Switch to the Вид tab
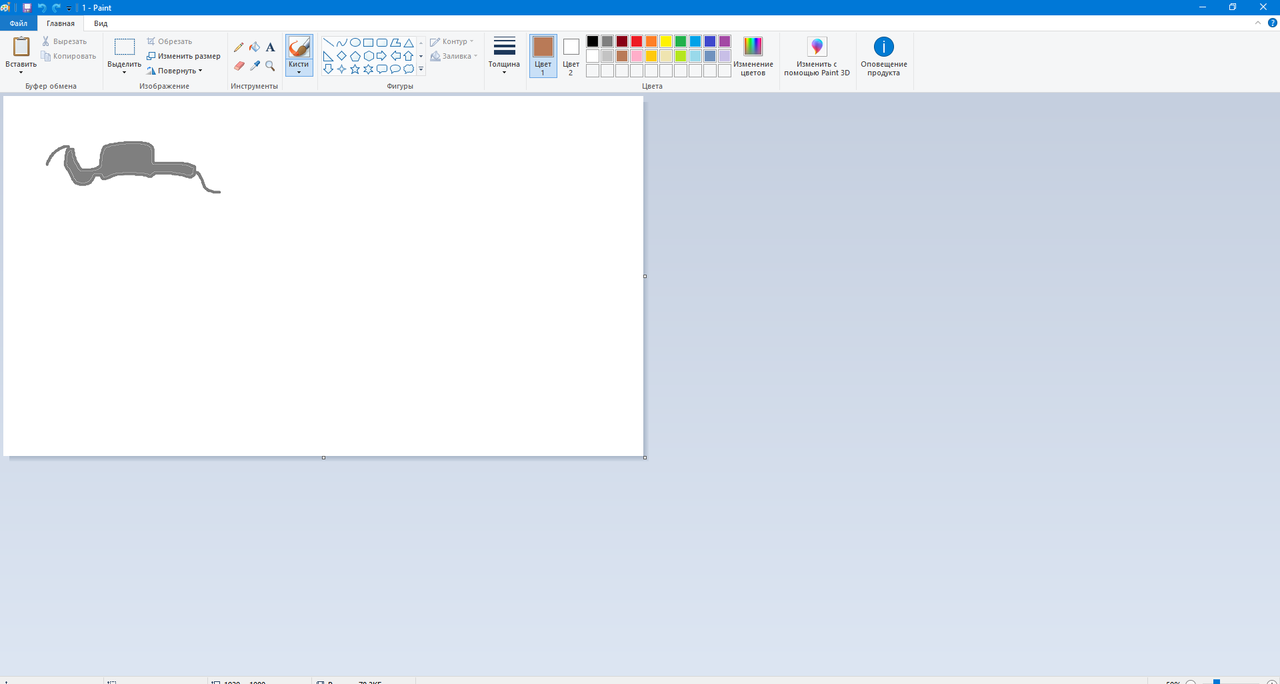 (101, 22)
